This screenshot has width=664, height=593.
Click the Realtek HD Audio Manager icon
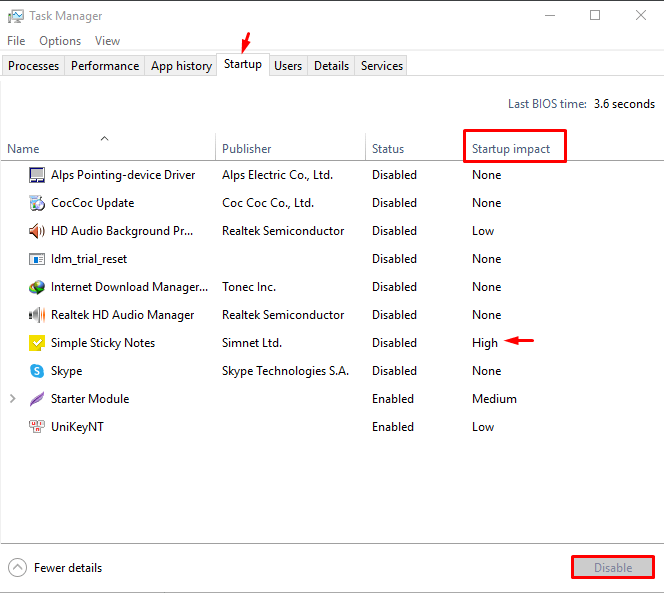pyautogui.click(x=37, y=315)
